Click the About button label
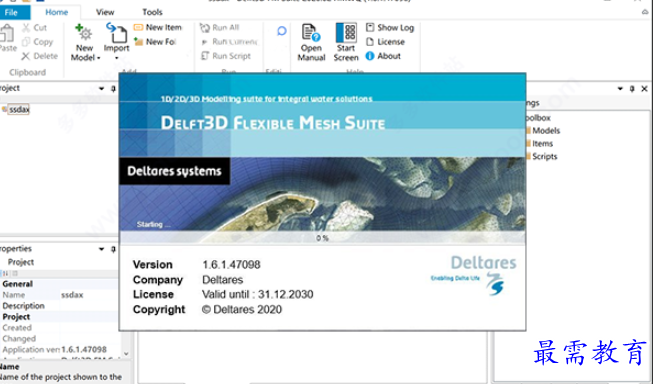This screenshot has height=384, width=655. click(x=389, y=56)
